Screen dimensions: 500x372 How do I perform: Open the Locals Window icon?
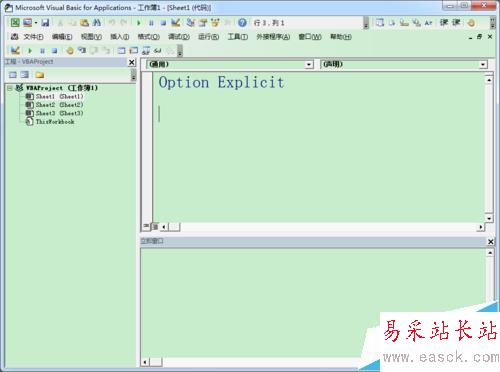tap(121, 51)
